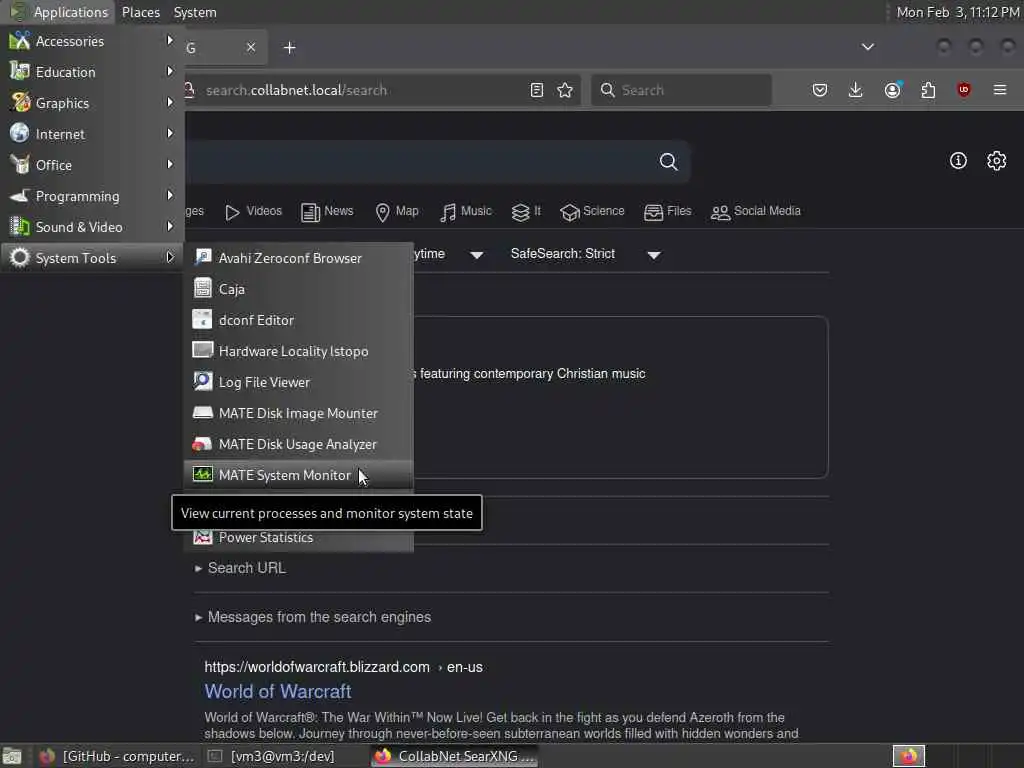The width and height of the screenshot is (1024, 768).
Task: Launch MATE Disk Usage Analyzer
Action: [298, 444]
